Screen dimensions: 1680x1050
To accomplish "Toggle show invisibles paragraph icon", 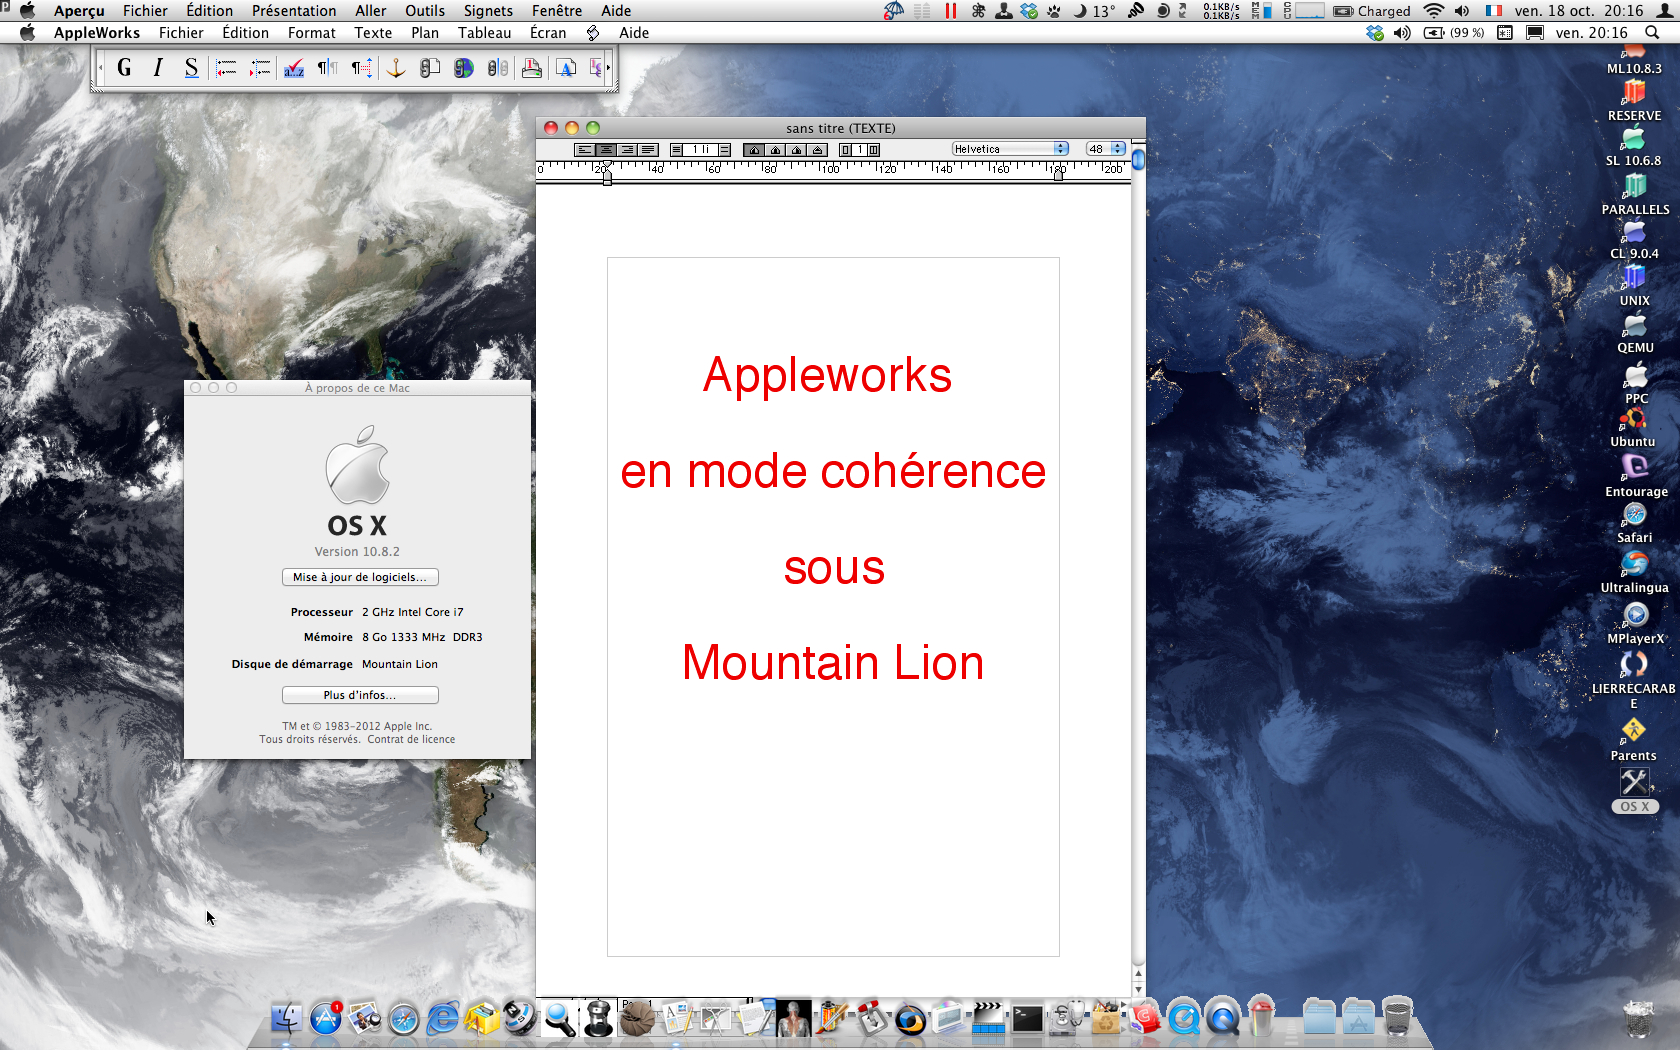I will coord(328,68).
